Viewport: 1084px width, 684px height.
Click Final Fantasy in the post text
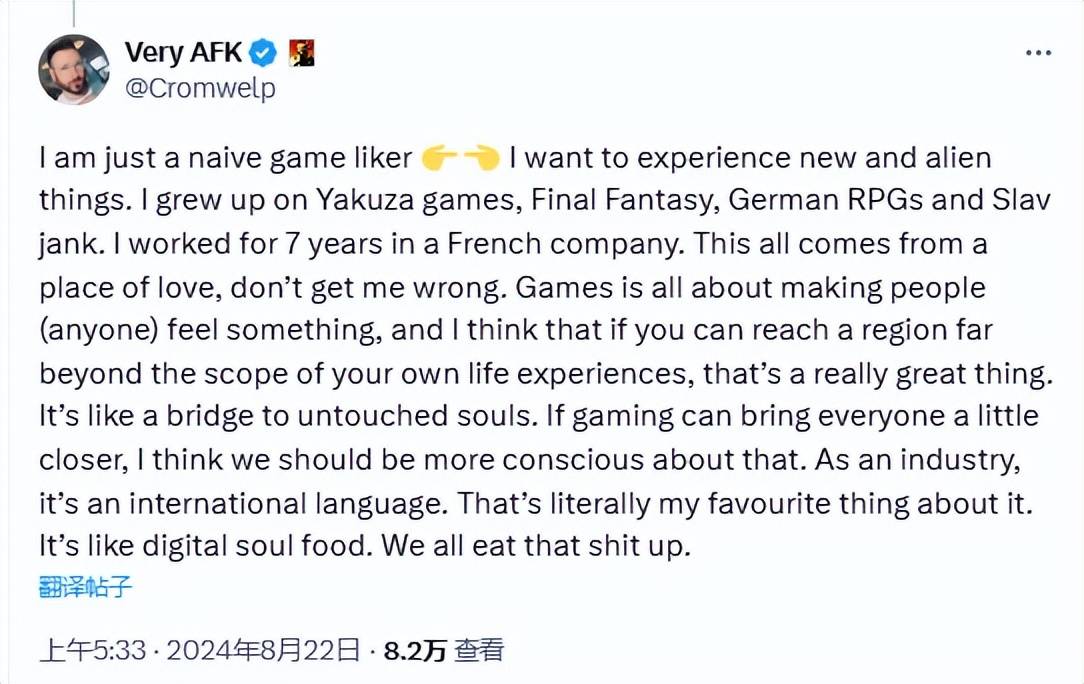pyautogui.click(x=621, y=201)
